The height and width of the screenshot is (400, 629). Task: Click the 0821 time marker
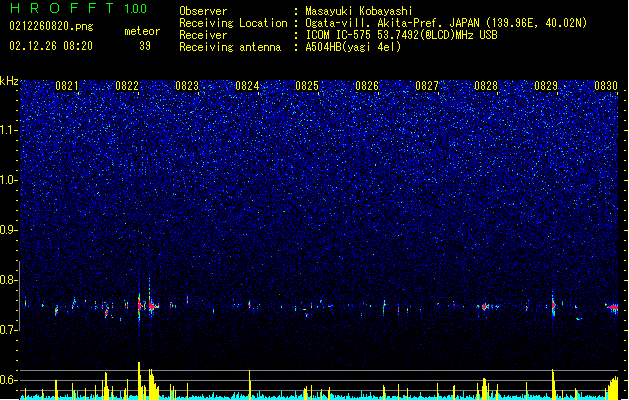coord(67,86)
